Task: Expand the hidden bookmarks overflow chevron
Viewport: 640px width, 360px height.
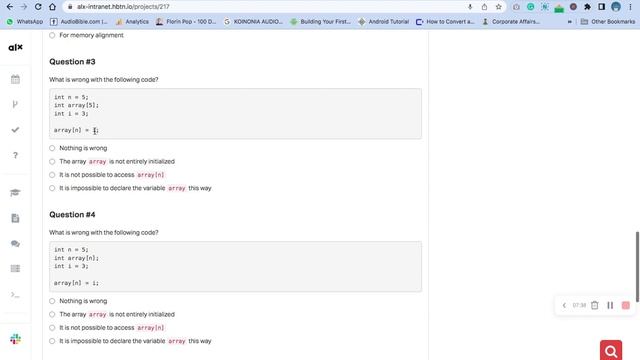Action: coord(570,22)
